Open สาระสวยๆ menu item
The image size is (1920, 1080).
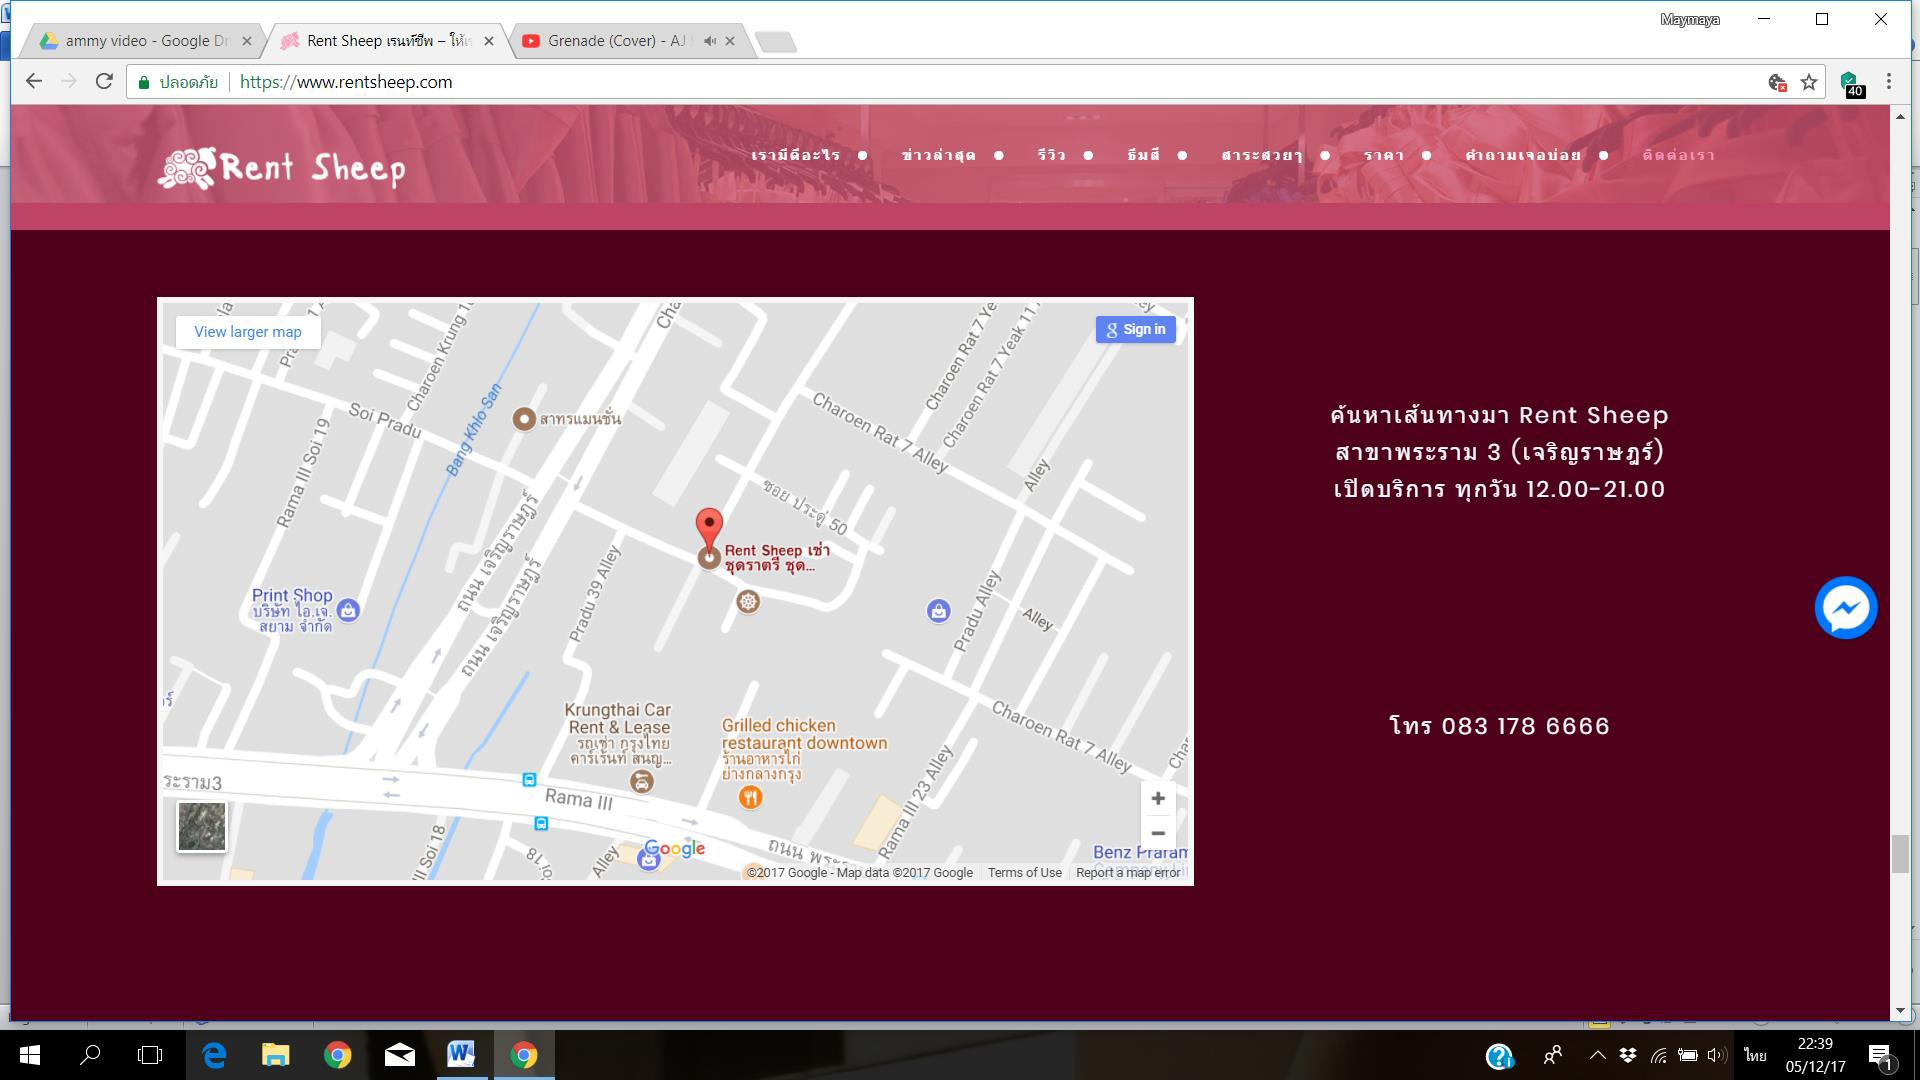pyautogui.click(x=1262, y=155)
